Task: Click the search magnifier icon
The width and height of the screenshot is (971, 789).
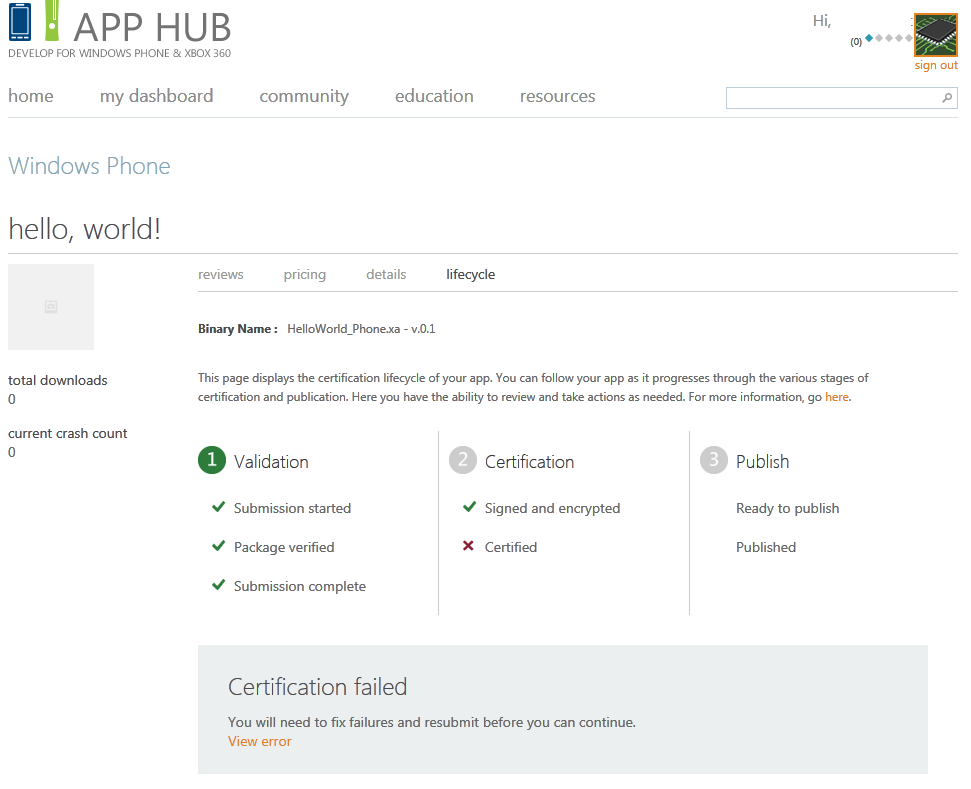Action: pyautogui.click(x=947, y=98)
